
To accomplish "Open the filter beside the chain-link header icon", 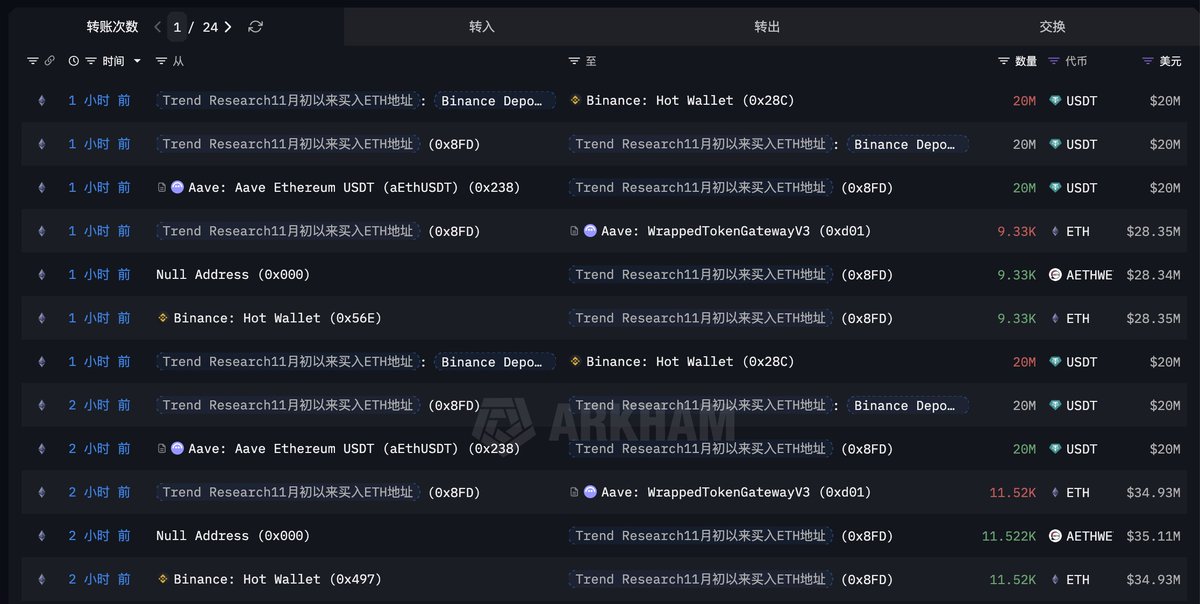I will [x=32, y=61].
